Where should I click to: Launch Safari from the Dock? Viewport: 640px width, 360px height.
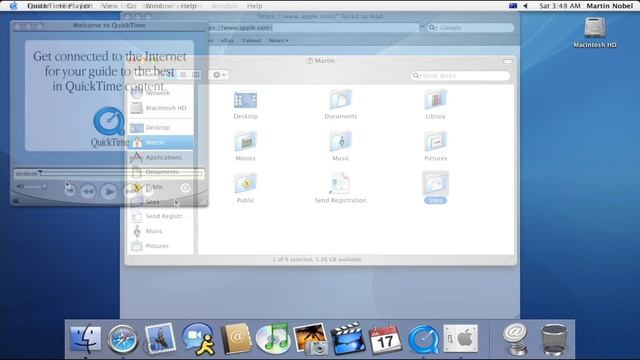(122, 340)
